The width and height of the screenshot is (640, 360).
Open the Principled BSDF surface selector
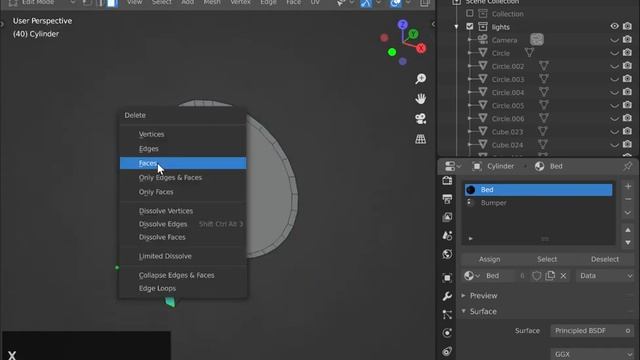pyautogui.click(x=592, y=331)
